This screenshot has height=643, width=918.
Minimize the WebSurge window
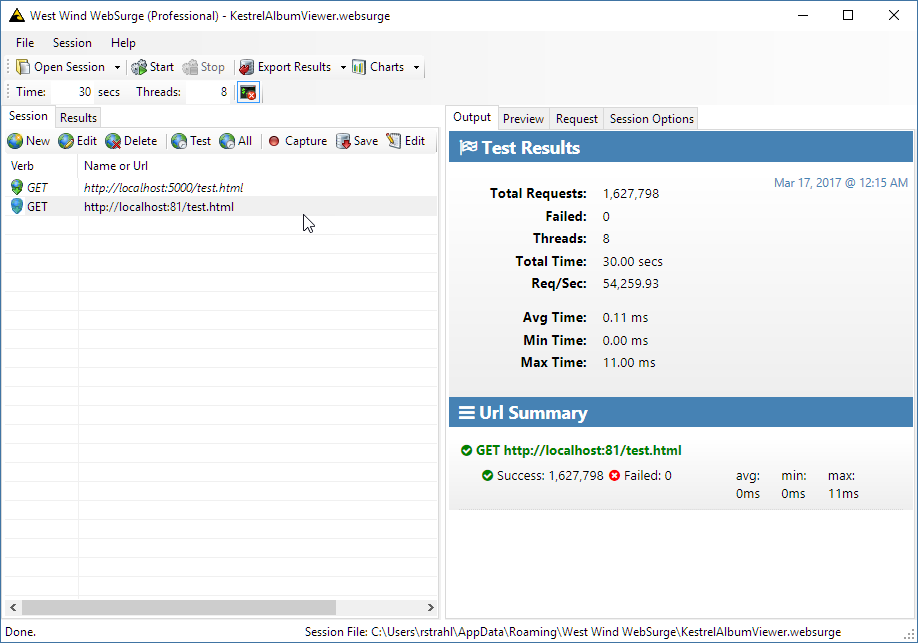pos(803,15)
